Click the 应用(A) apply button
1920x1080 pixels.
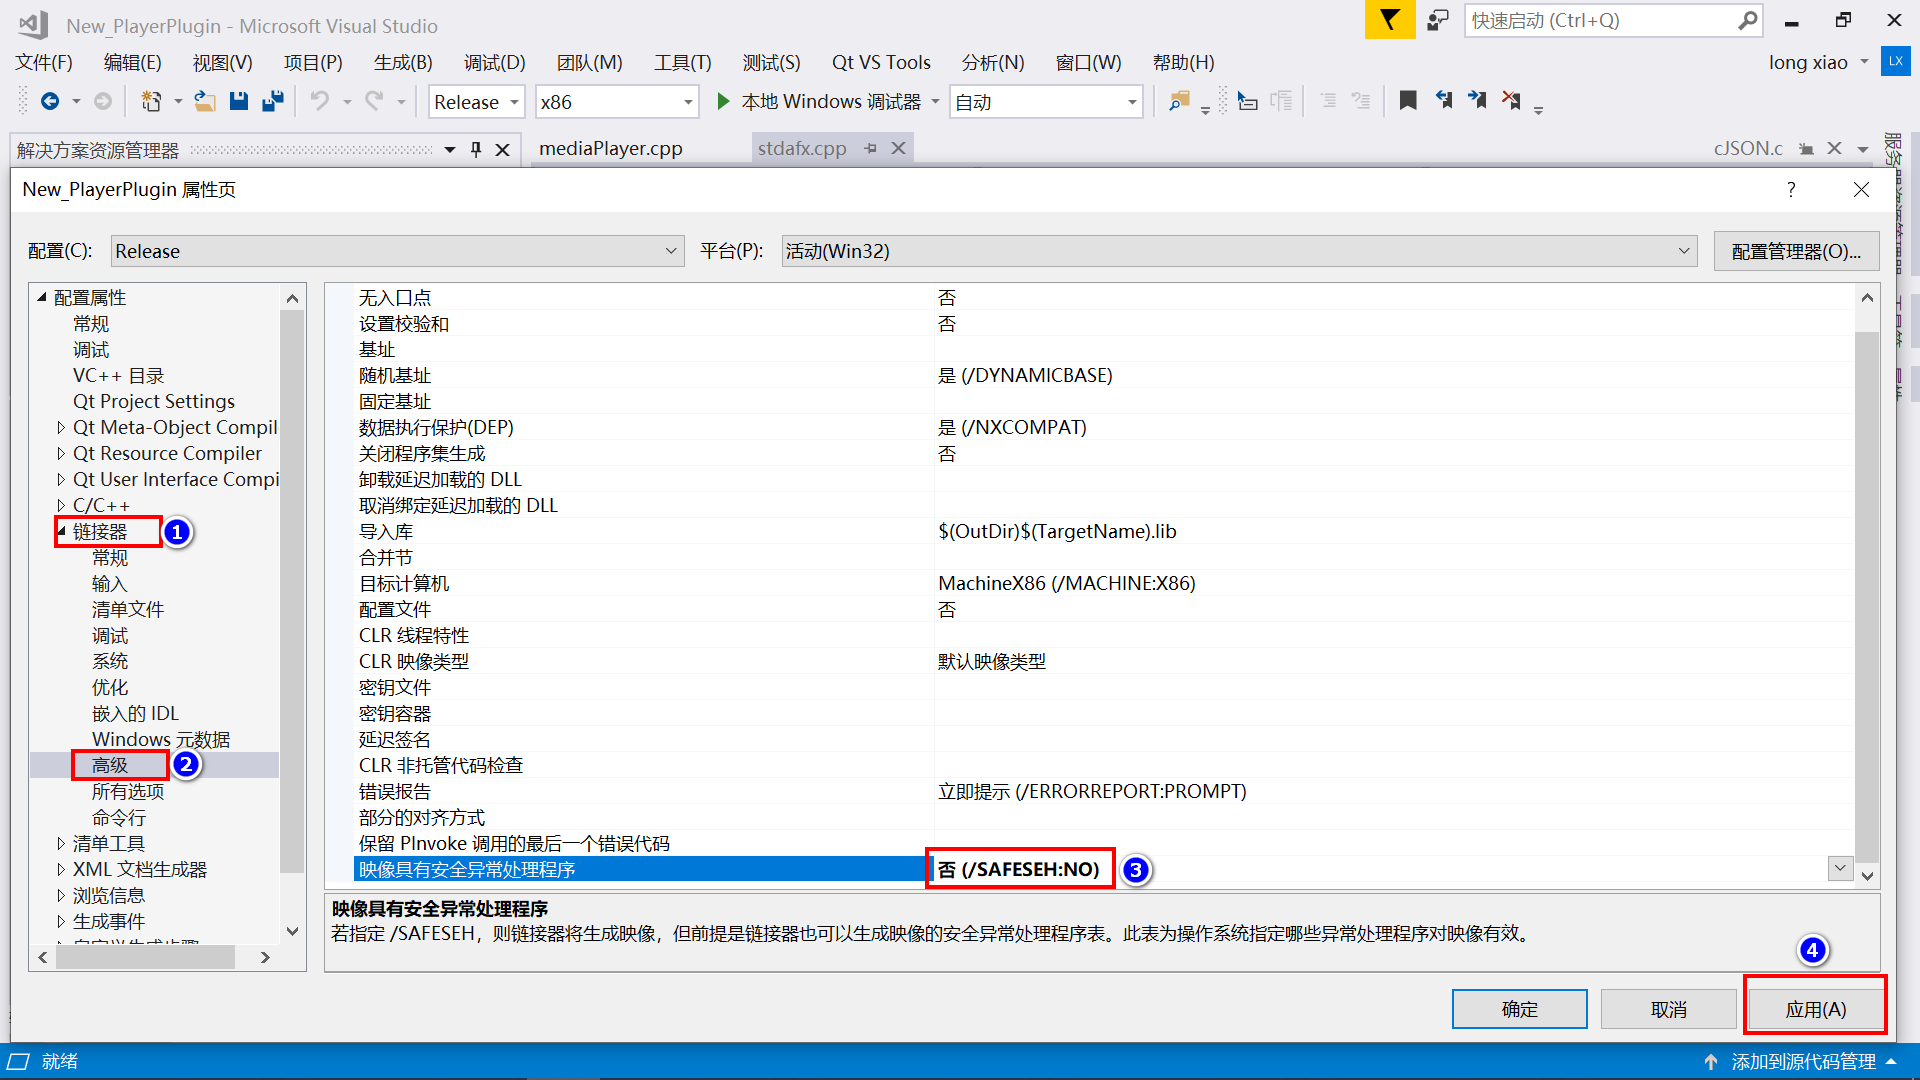click(x=1815, y=1009)
